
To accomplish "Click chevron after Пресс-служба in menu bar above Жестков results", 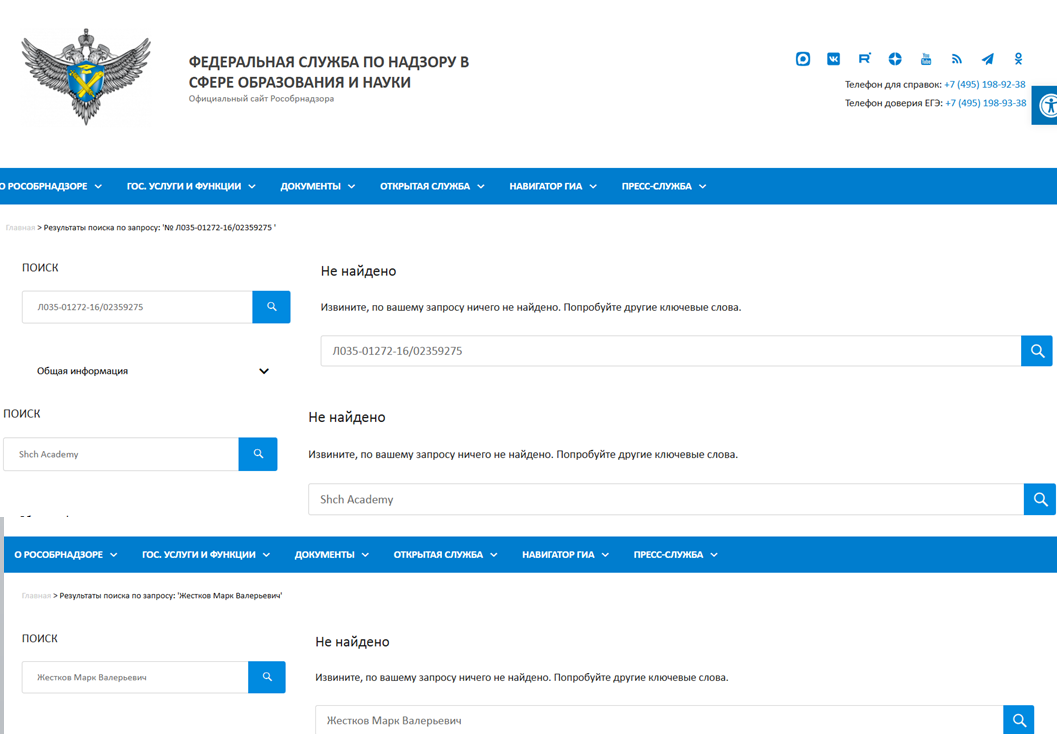I will 714,555.
